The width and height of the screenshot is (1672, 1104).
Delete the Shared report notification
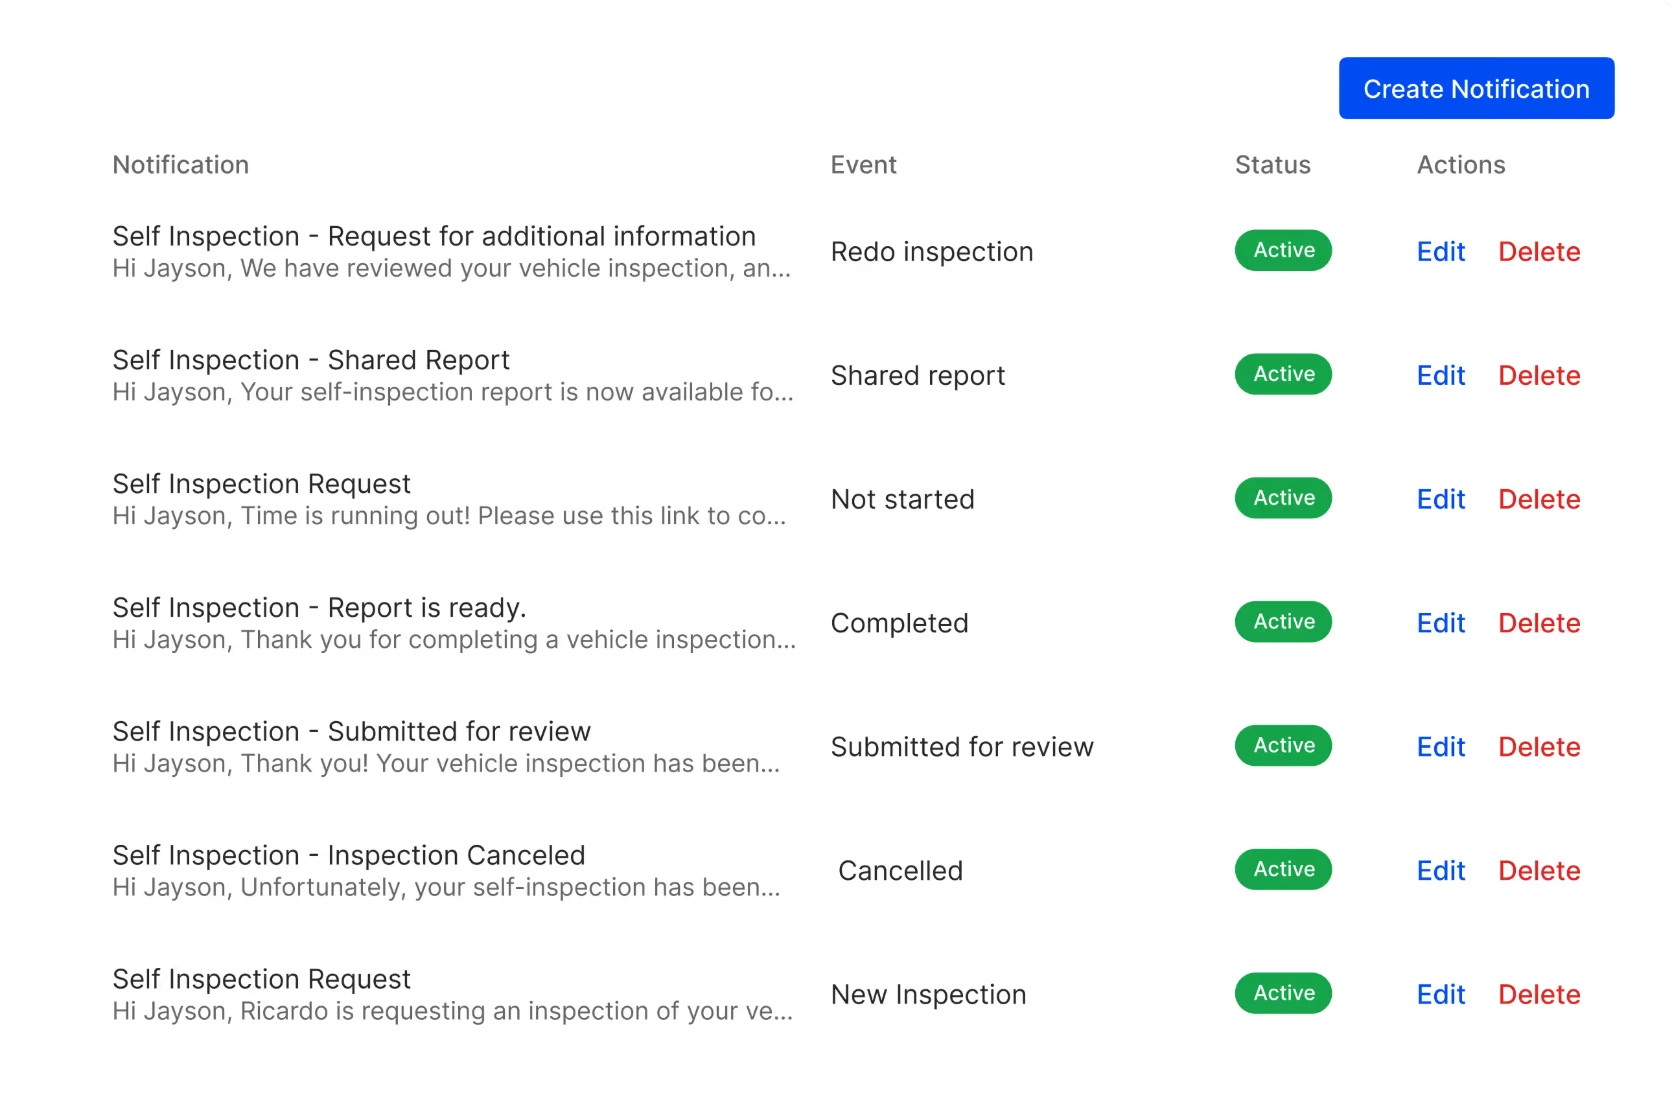pos(1539,375)
